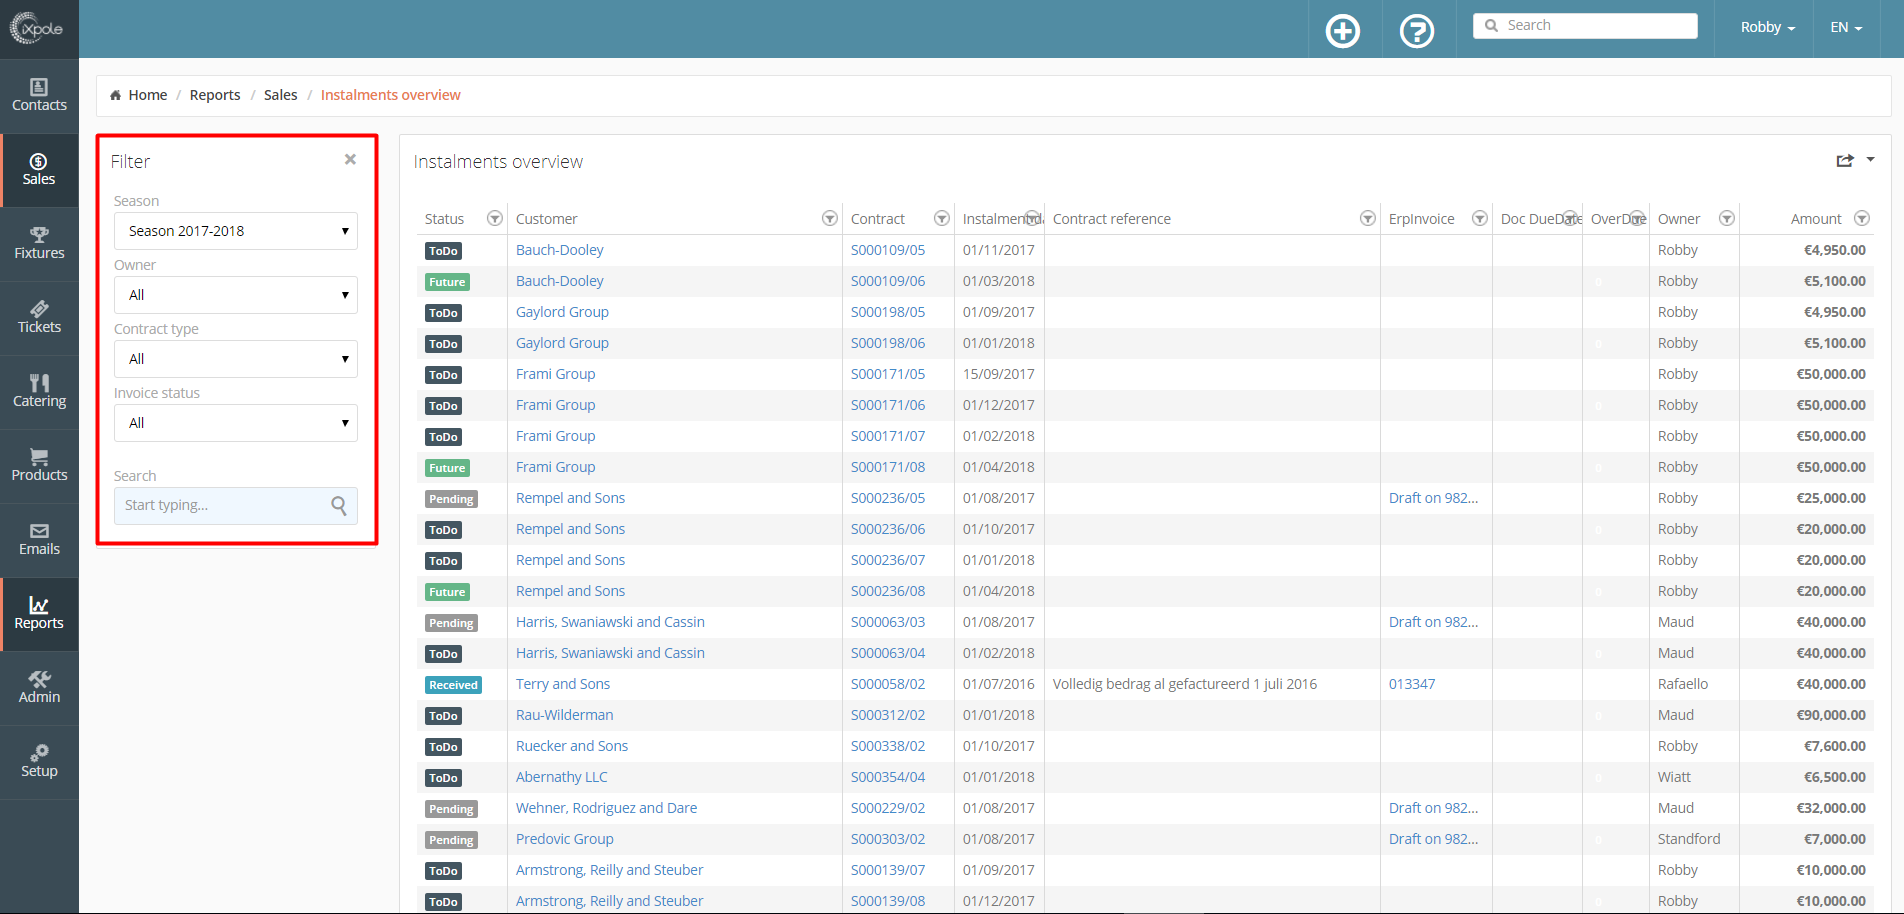
Task: Open the Setup sidebar section
Action: [39, 762]
